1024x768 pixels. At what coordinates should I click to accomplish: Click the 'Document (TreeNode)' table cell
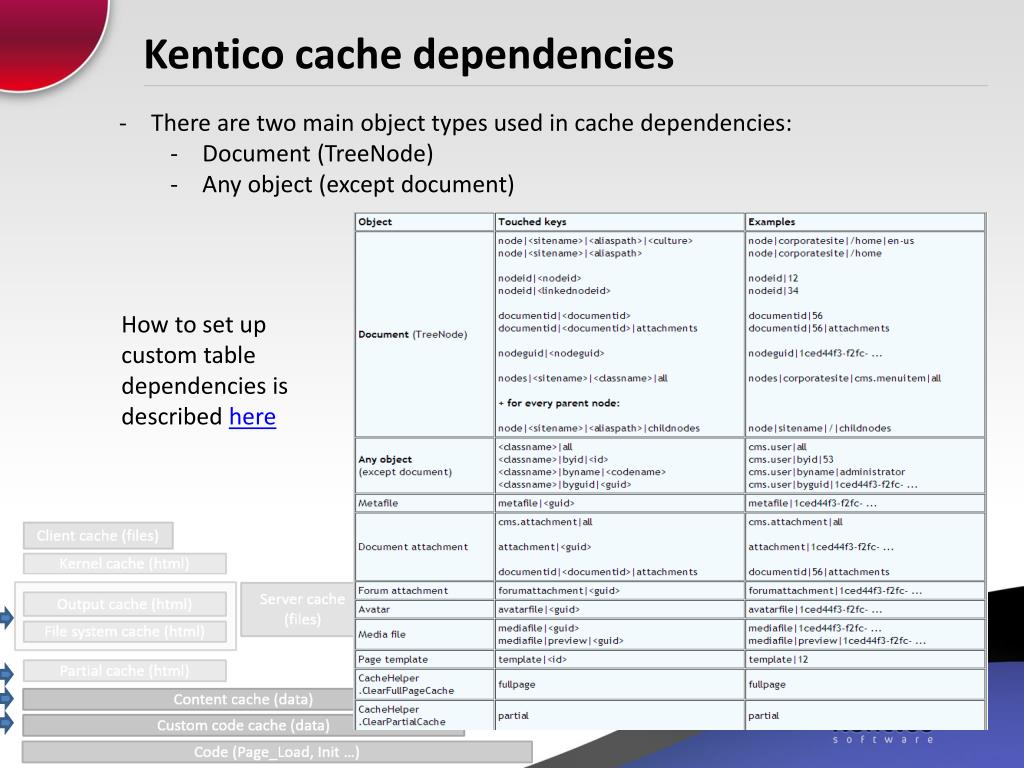[424, 334]
